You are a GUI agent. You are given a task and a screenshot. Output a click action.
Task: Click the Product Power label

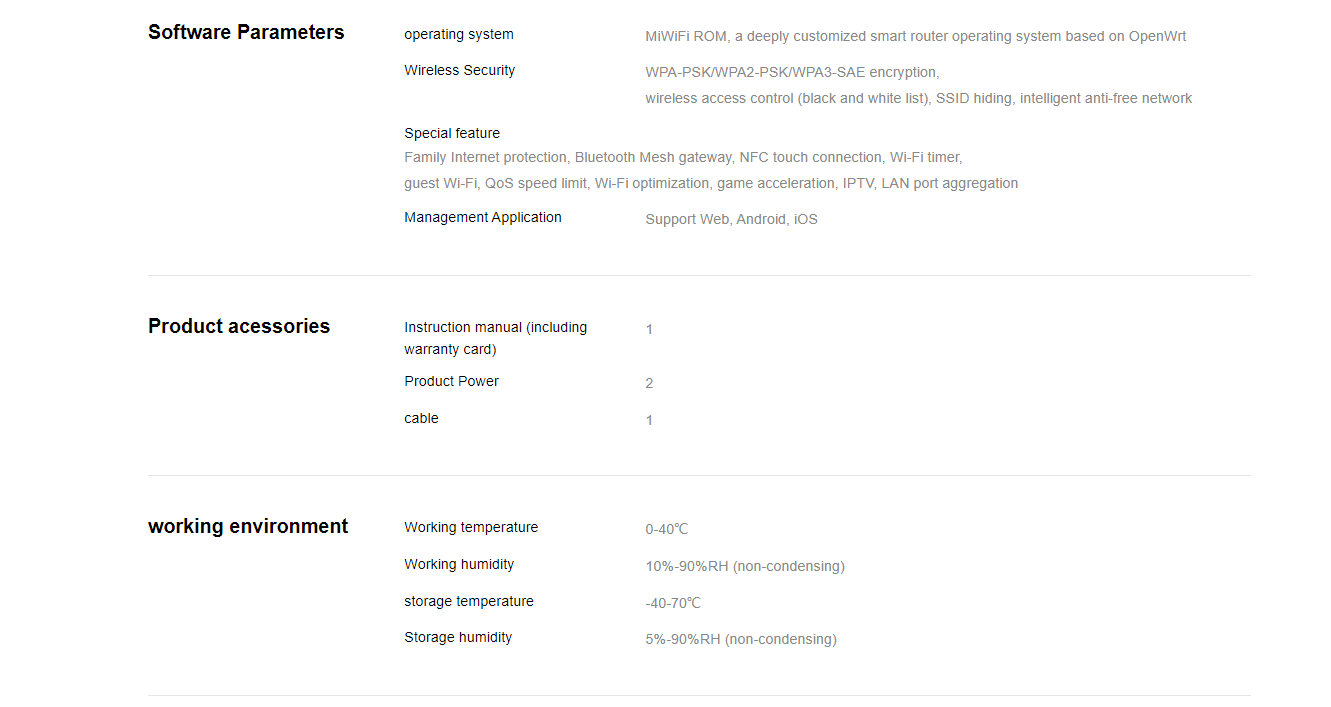451,381
